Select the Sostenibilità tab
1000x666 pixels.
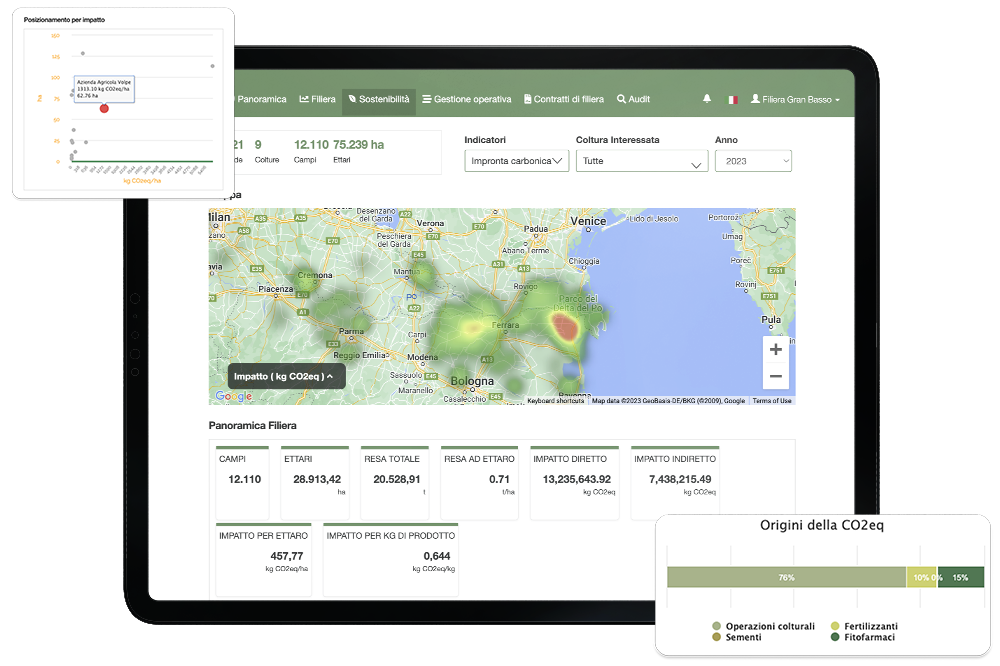379,100
